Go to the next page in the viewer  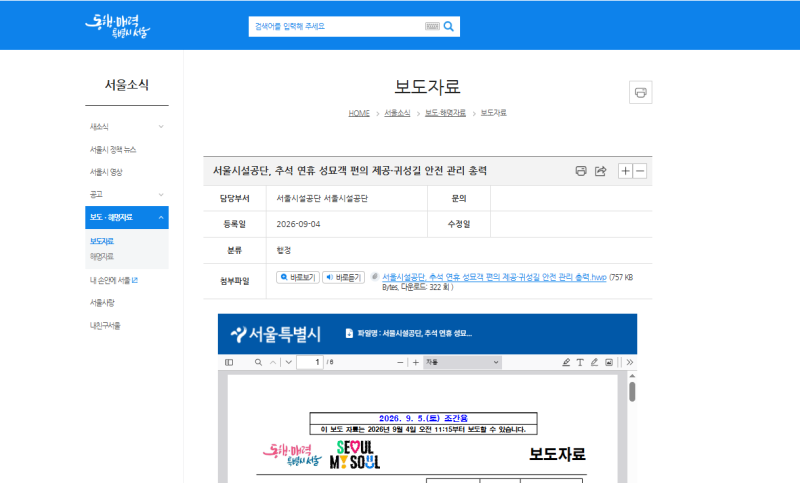click(289, 362)
